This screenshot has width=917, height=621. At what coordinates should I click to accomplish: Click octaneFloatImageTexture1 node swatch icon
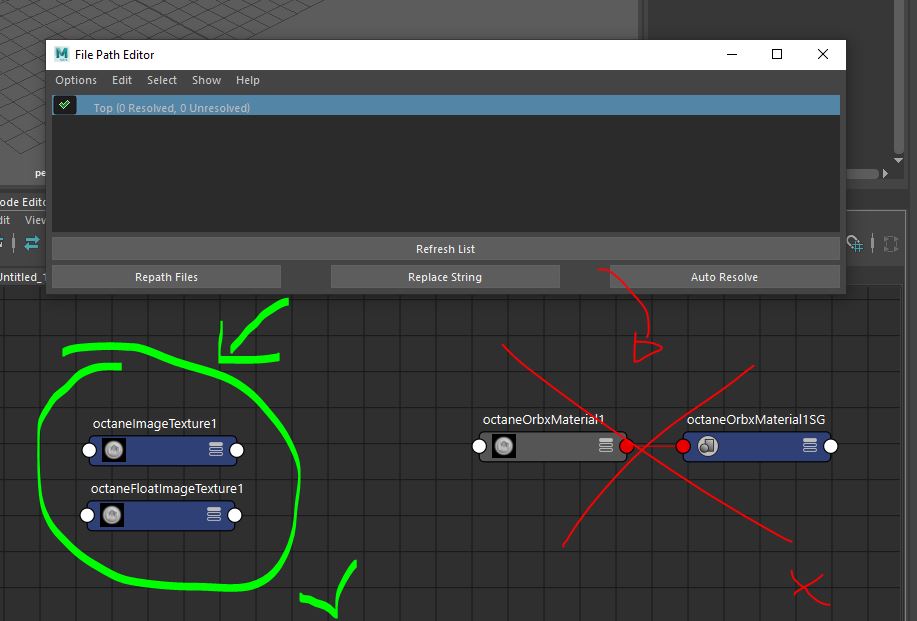click(112, 515)
